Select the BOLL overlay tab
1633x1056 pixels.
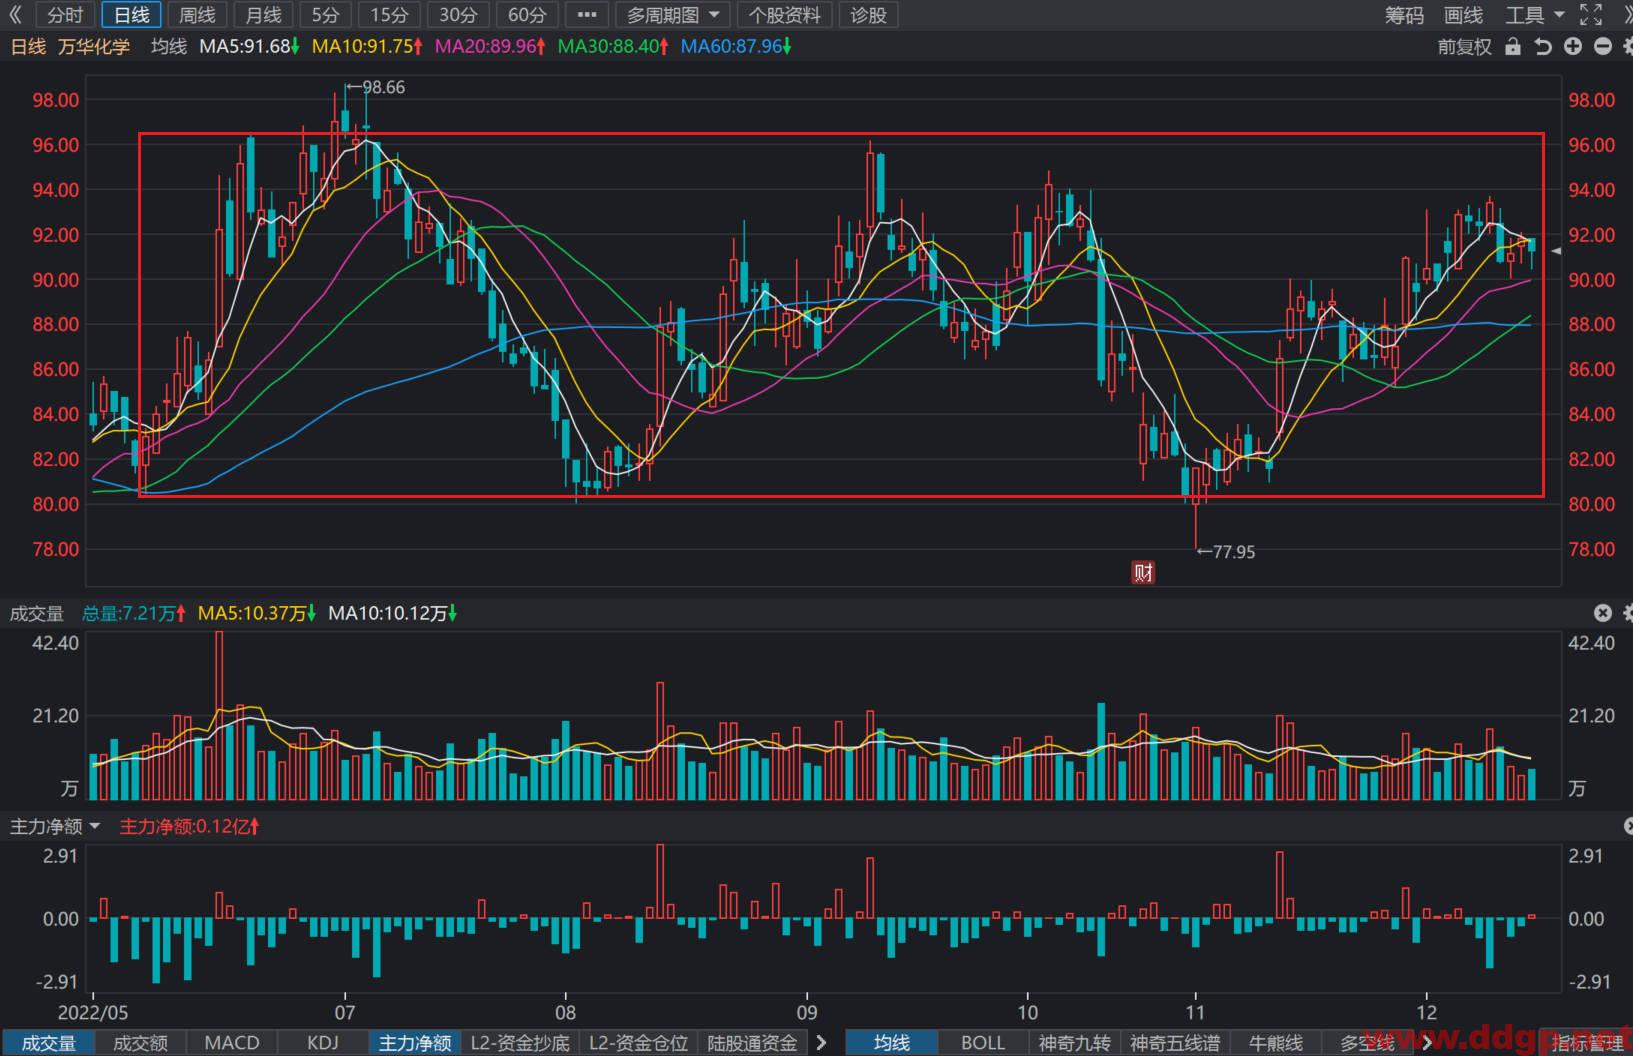(983, 1043)
